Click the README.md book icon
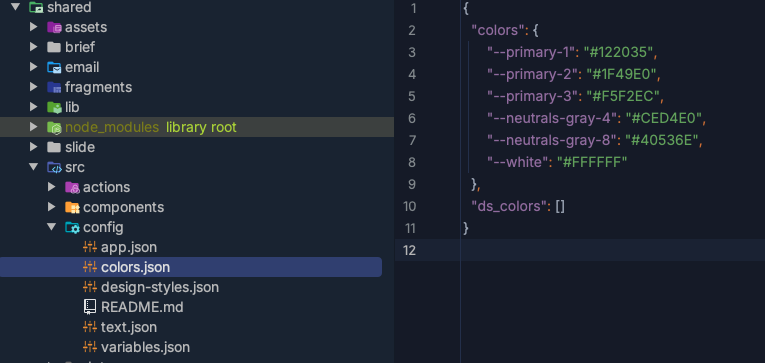The width and height of the screenshot is (765, 363). click(x=90, y=307)
